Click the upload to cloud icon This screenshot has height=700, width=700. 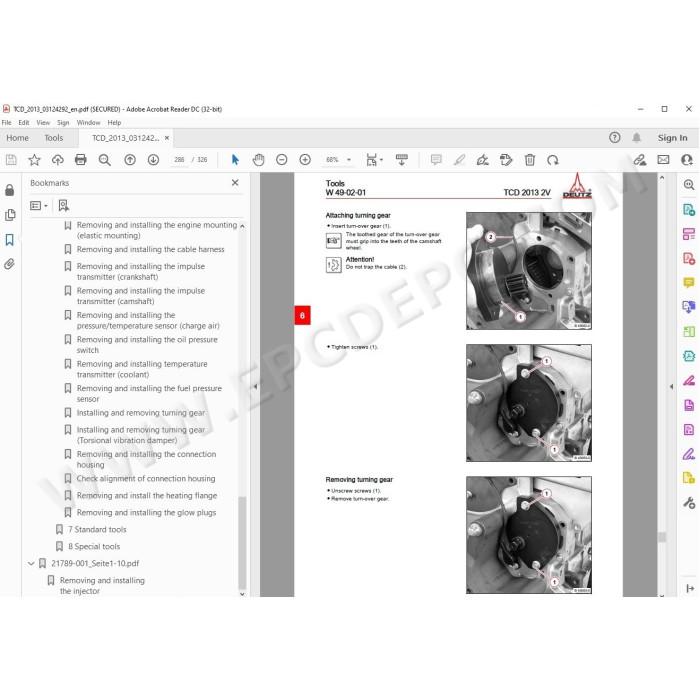pos(58,160)
